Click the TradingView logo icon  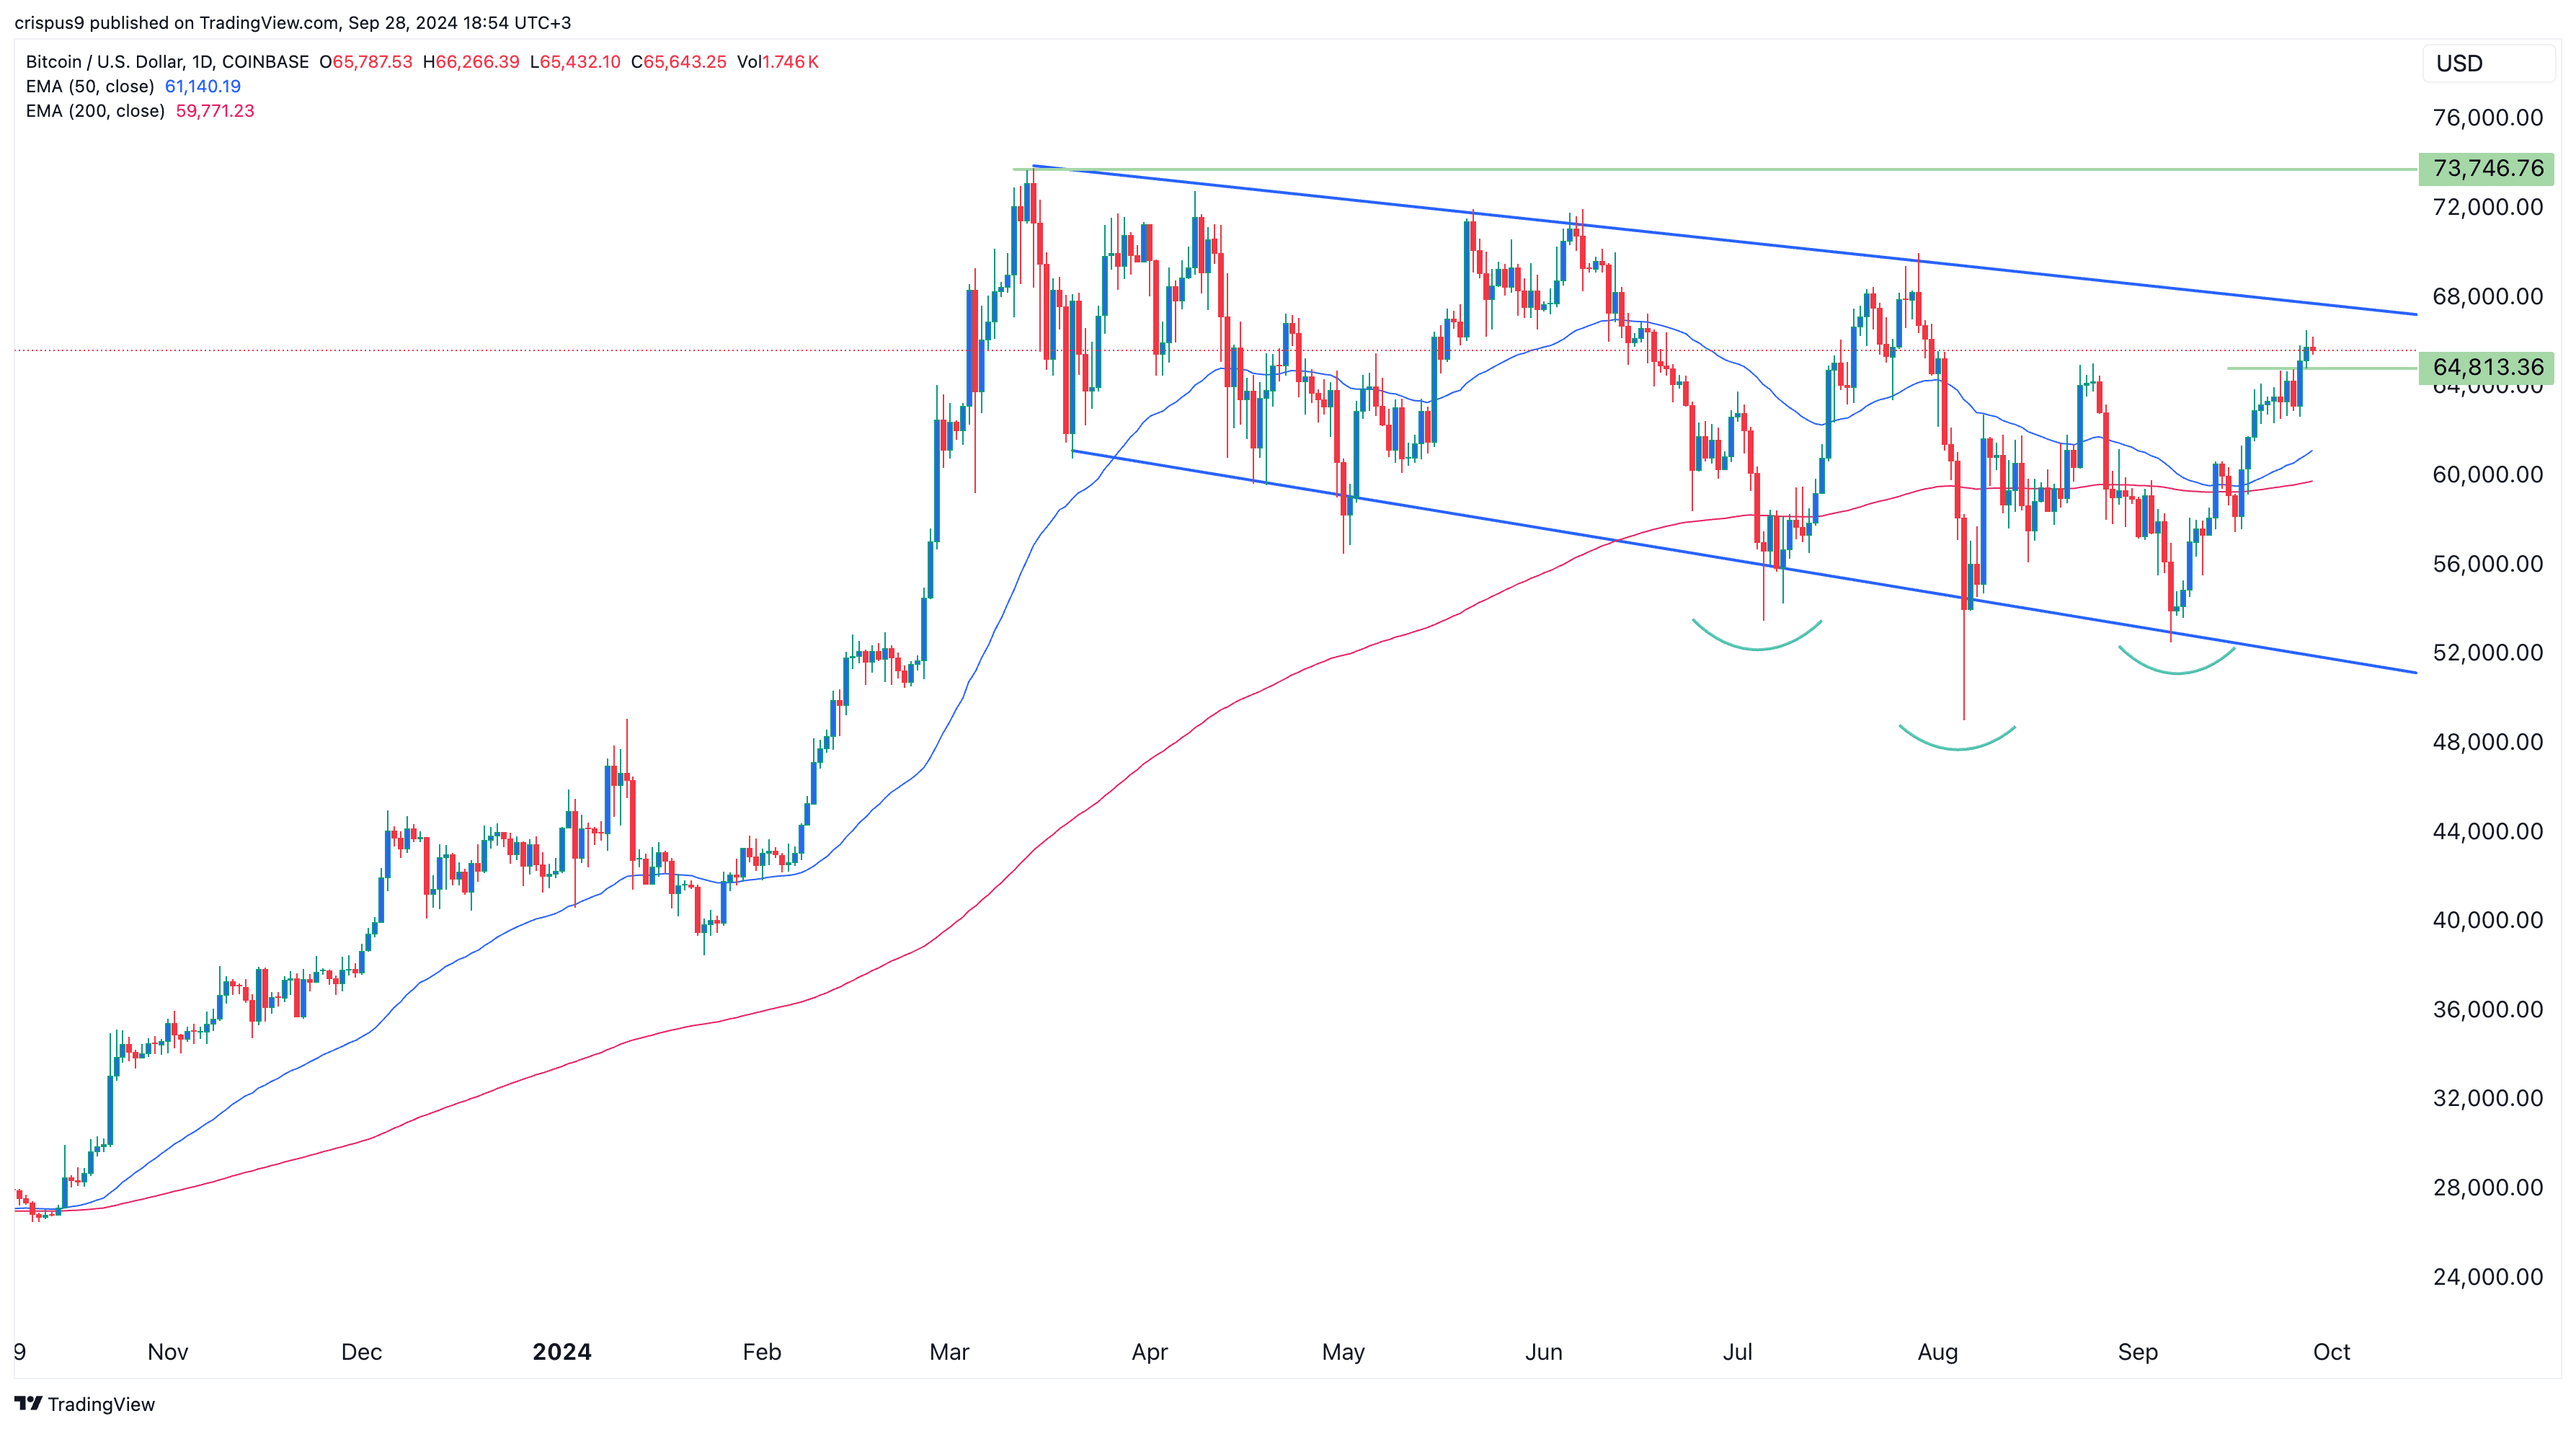point(28,1403)
